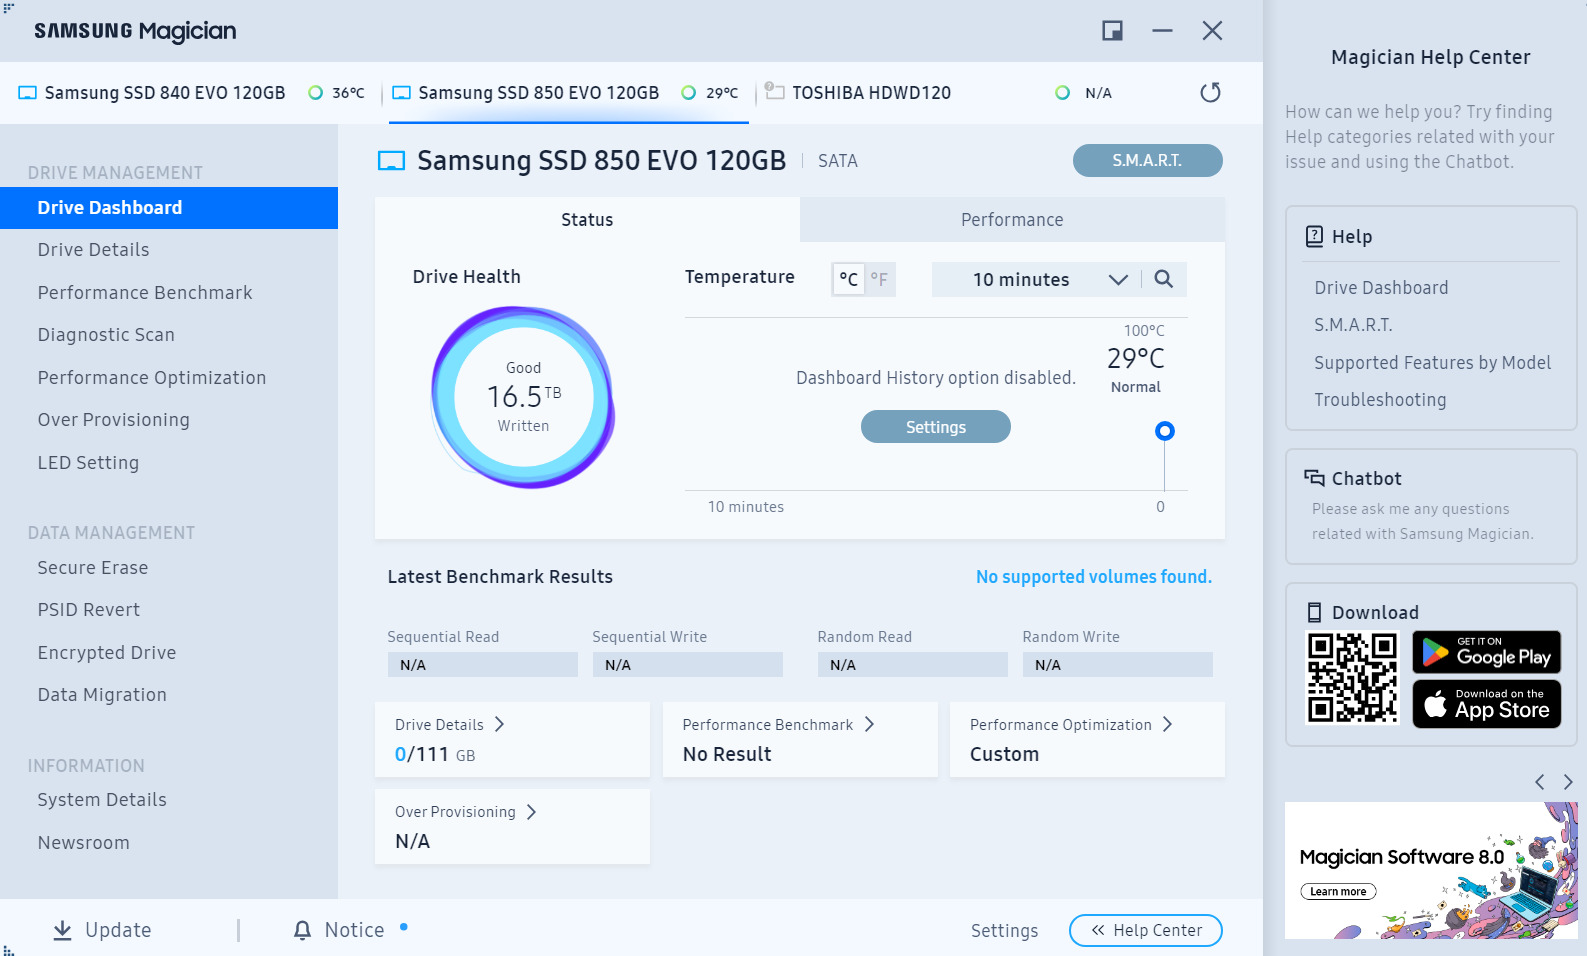Click the temperature history search magnifier icon
Screen dimensions: 1587x956
(1163, 279)
